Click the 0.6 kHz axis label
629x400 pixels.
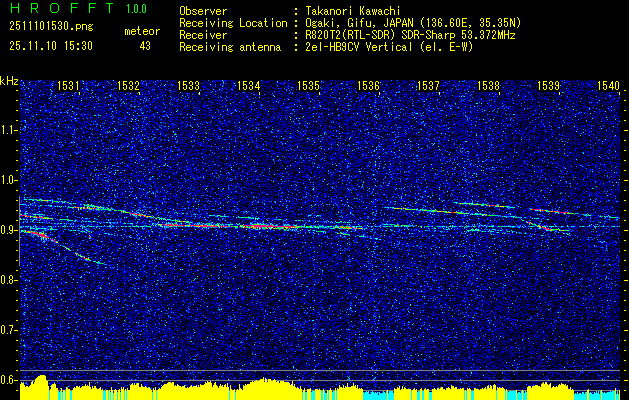pos(8,380)
